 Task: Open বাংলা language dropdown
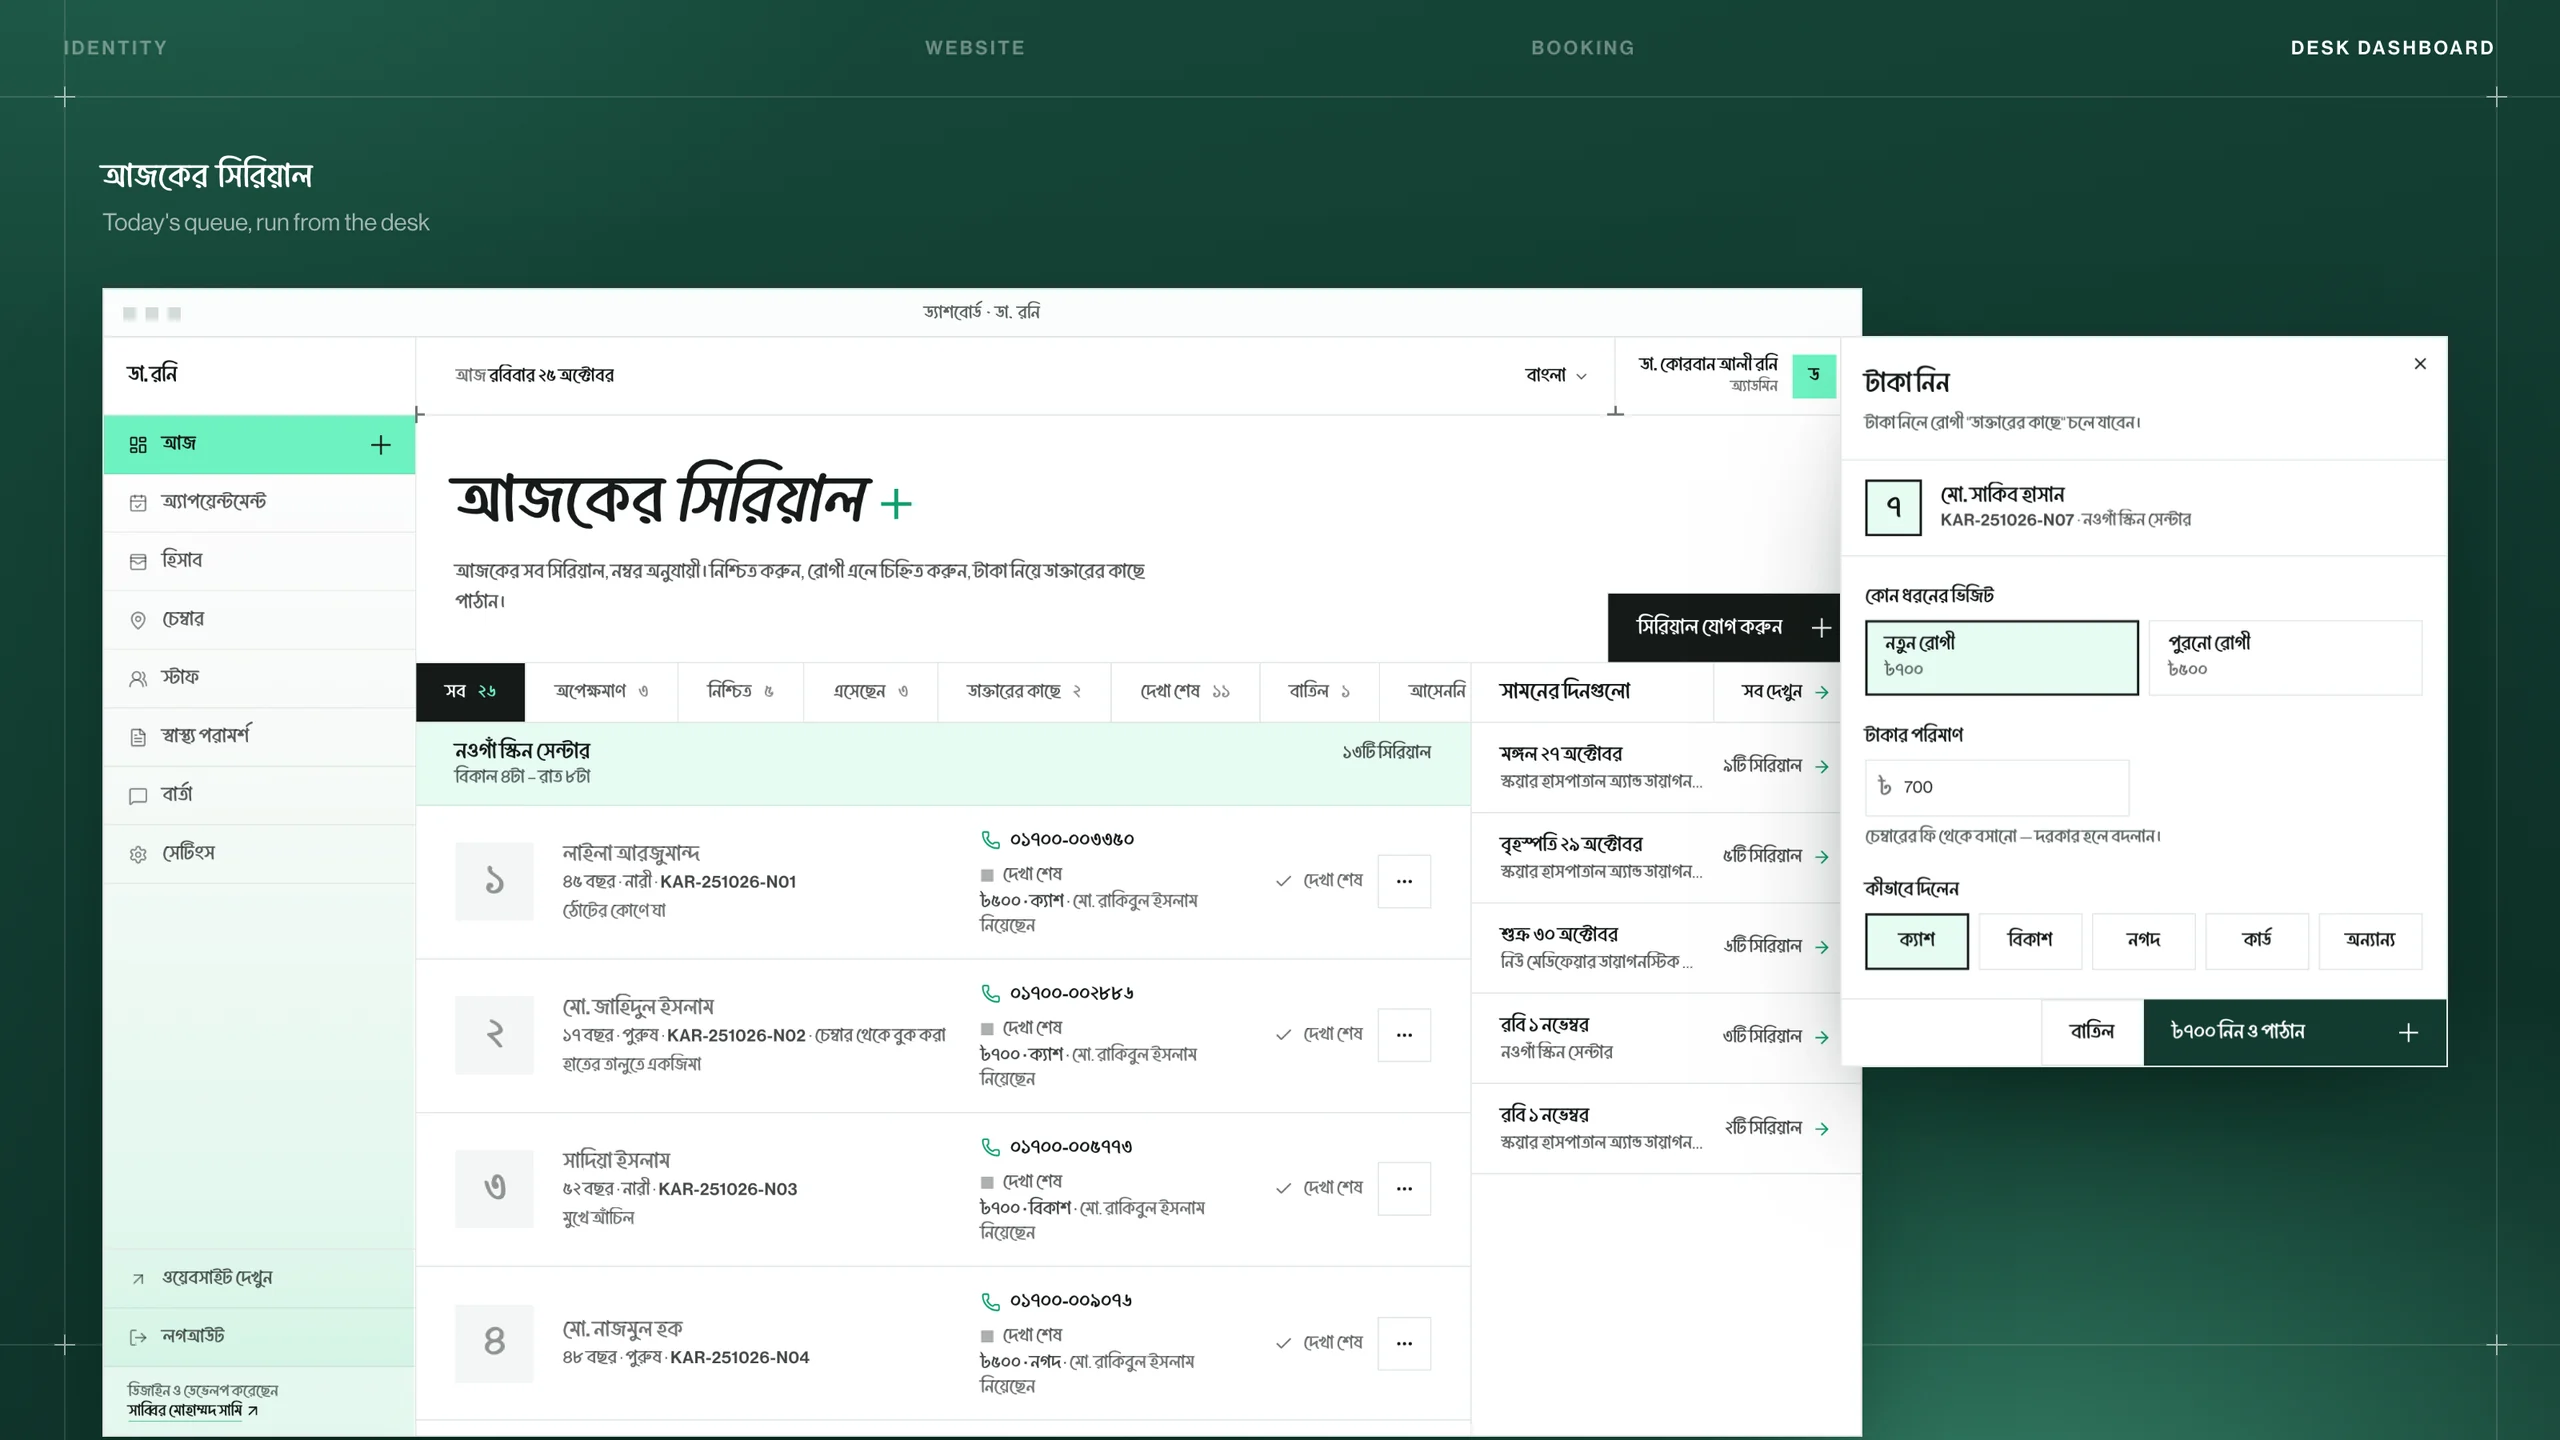point(1555,375)
